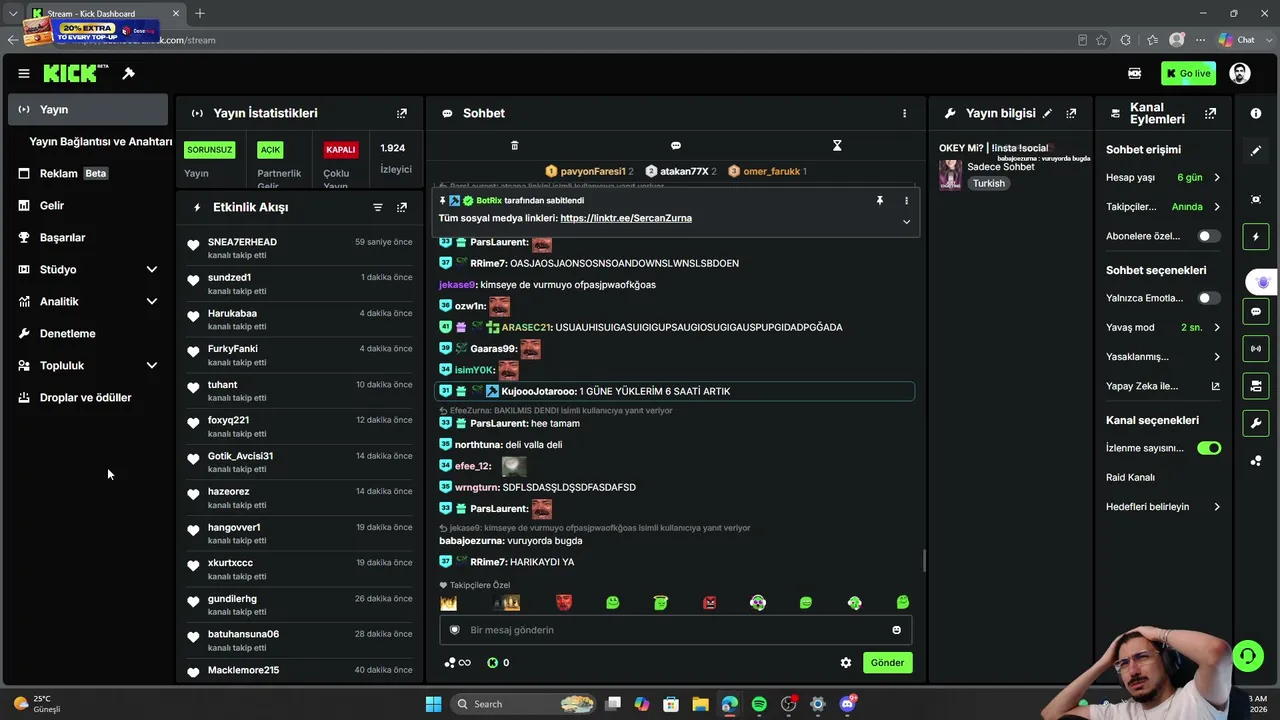
Task: Toggle the İzlenme sayısını switch
Action: pyautogui.click(x=1209, y=448)
